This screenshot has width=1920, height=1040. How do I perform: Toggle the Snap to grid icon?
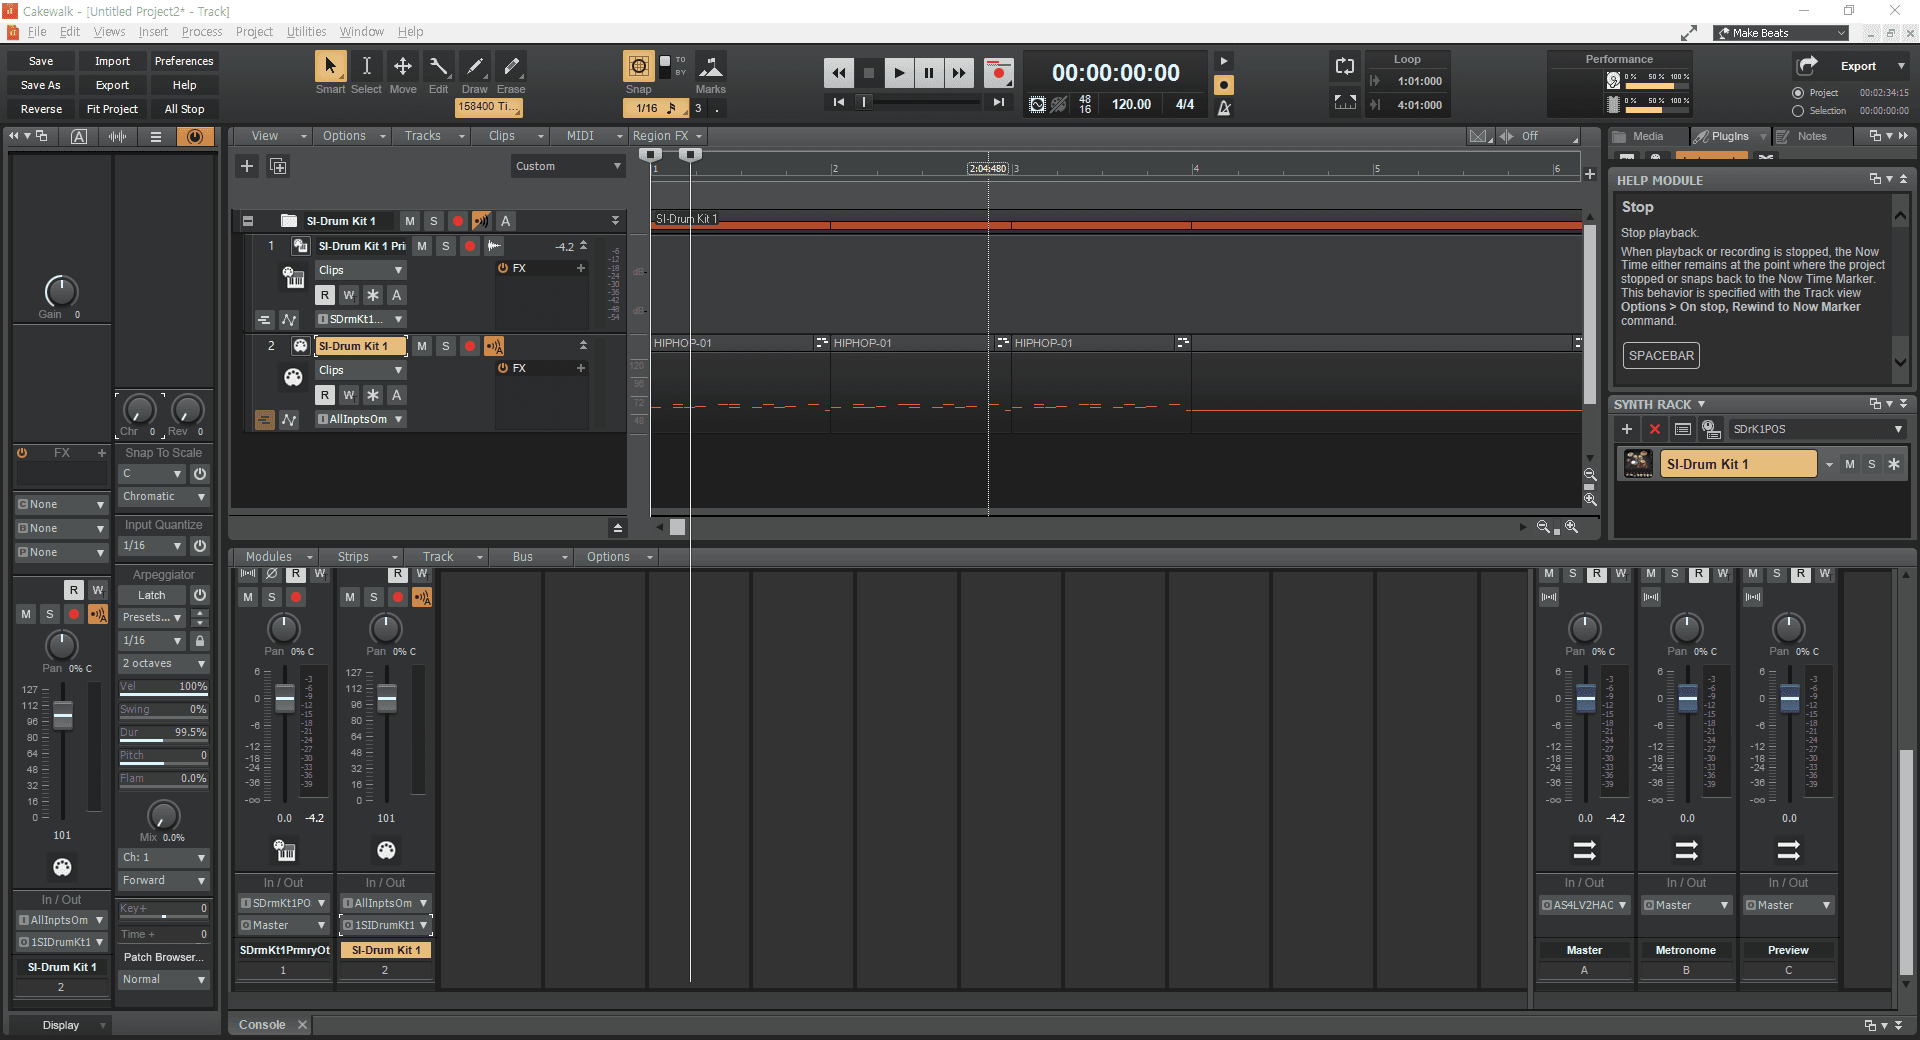pyautogui.click(x=638, y=67)
